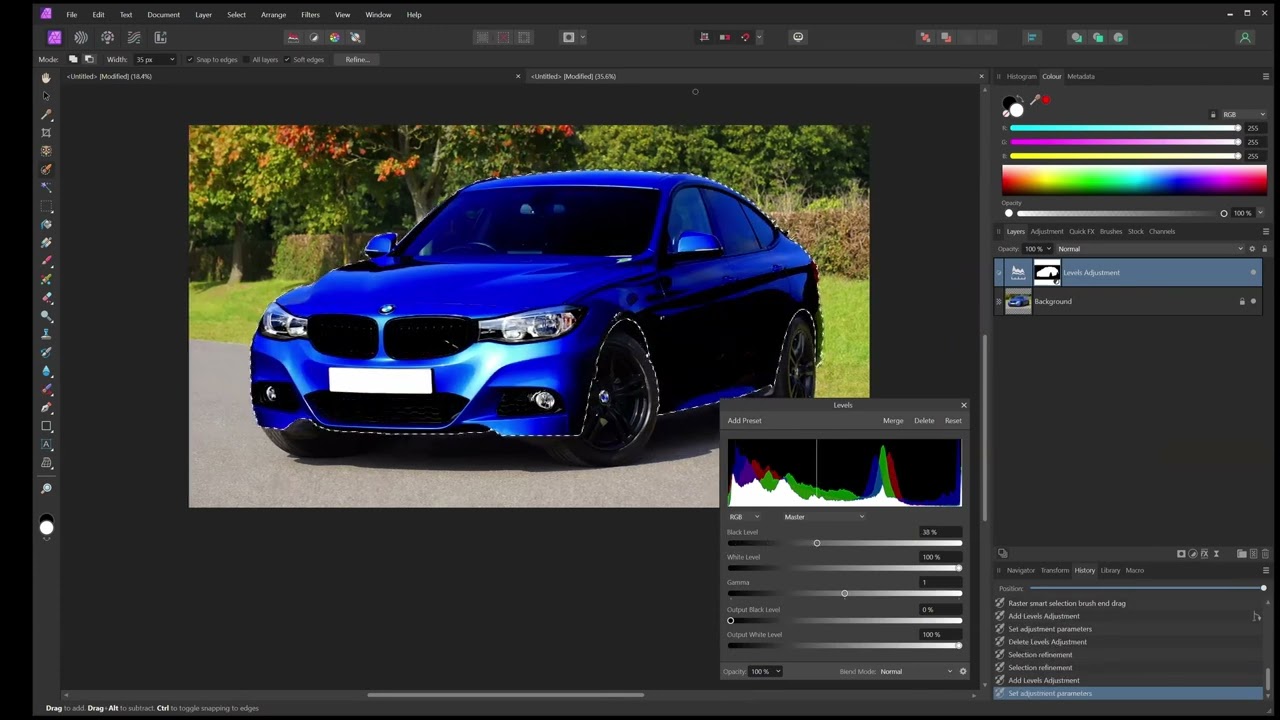
Task: Switch to the Channels tab
Action: pyautogui.click(x=1162, y=231)
